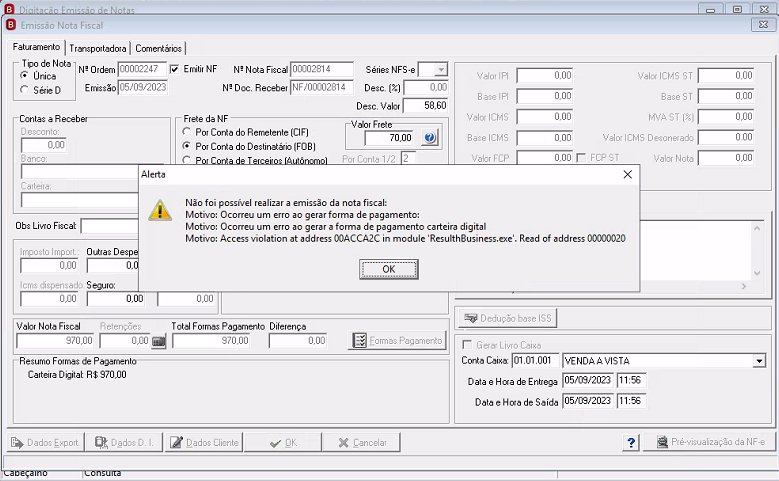Click the Cancelar button
Screen dimensions: 779x481
(362, 442)
